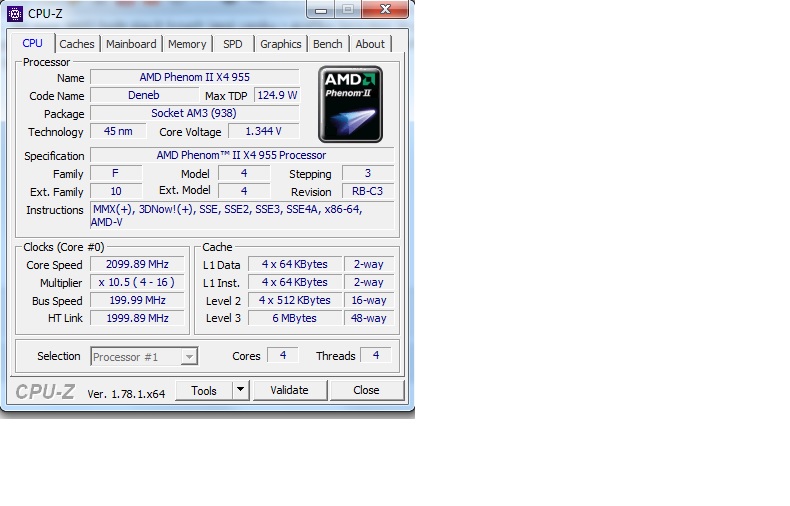The image size is (790, 506).
Task: Click the HT Link value '1999.89 MHz'
Action: click(x=137, y=318)
